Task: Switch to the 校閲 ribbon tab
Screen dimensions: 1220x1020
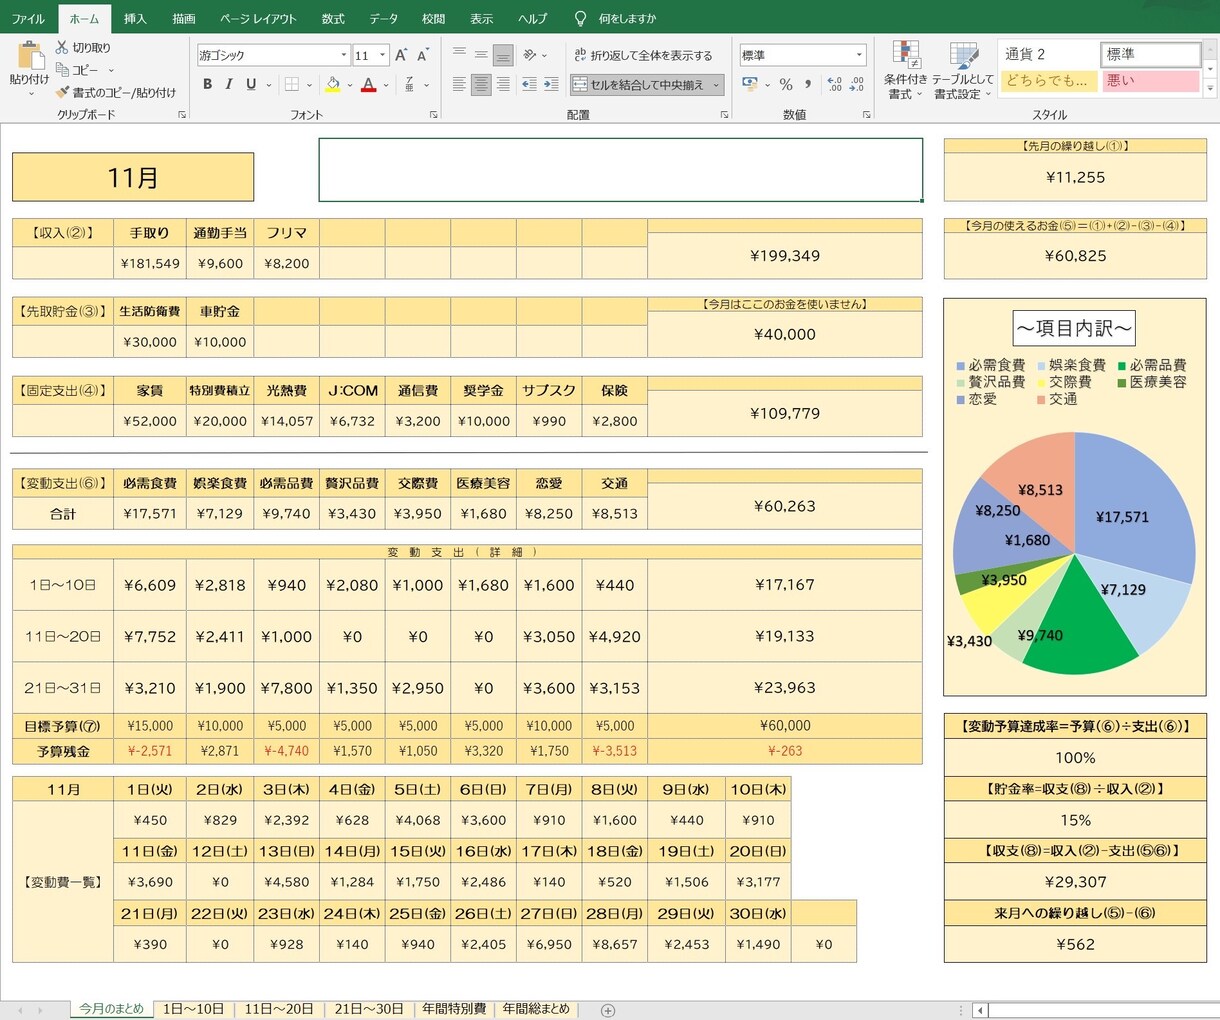Action: (x=433, y=19)
